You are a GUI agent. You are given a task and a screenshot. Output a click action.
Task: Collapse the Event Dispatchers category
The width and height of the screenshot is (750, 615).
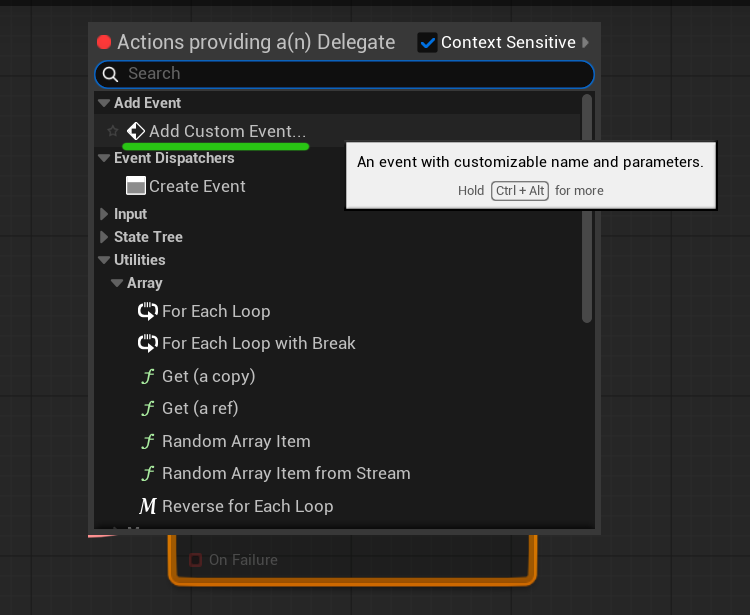coord(104,158)
